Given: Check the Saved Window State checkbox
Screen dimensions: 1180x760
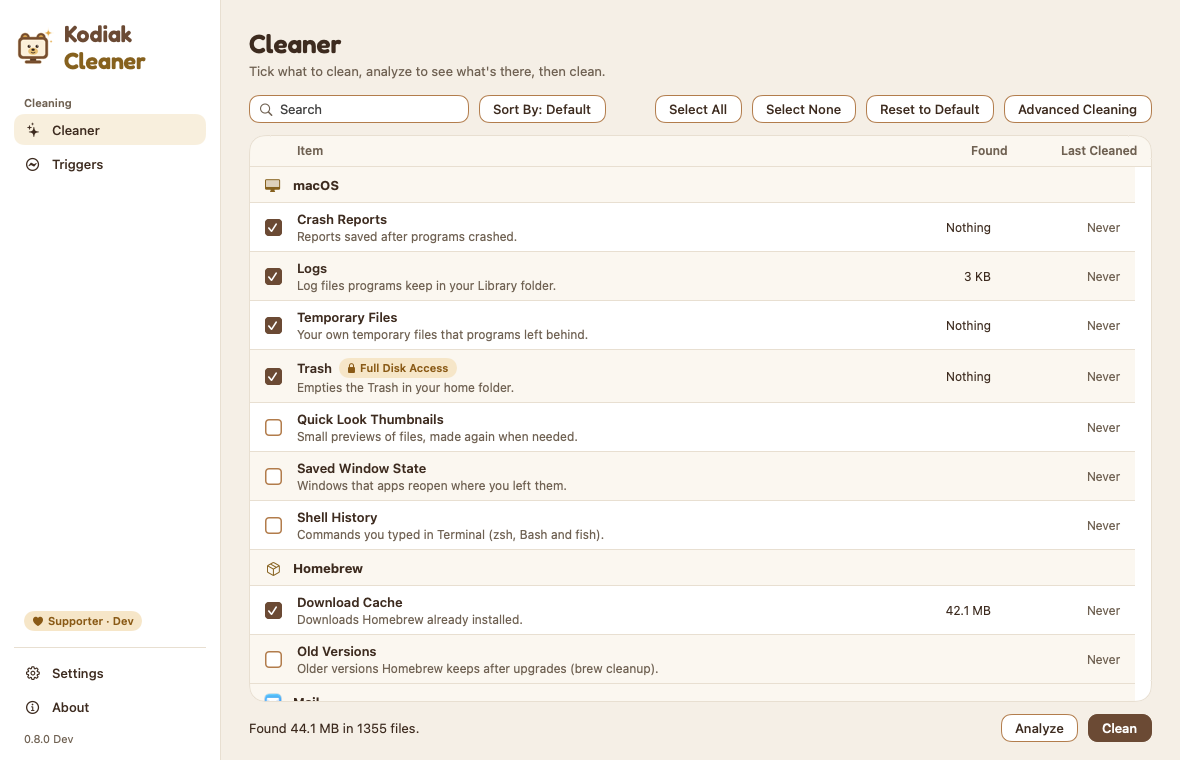Looking at the screenshot, I should [x=273, y=476].
